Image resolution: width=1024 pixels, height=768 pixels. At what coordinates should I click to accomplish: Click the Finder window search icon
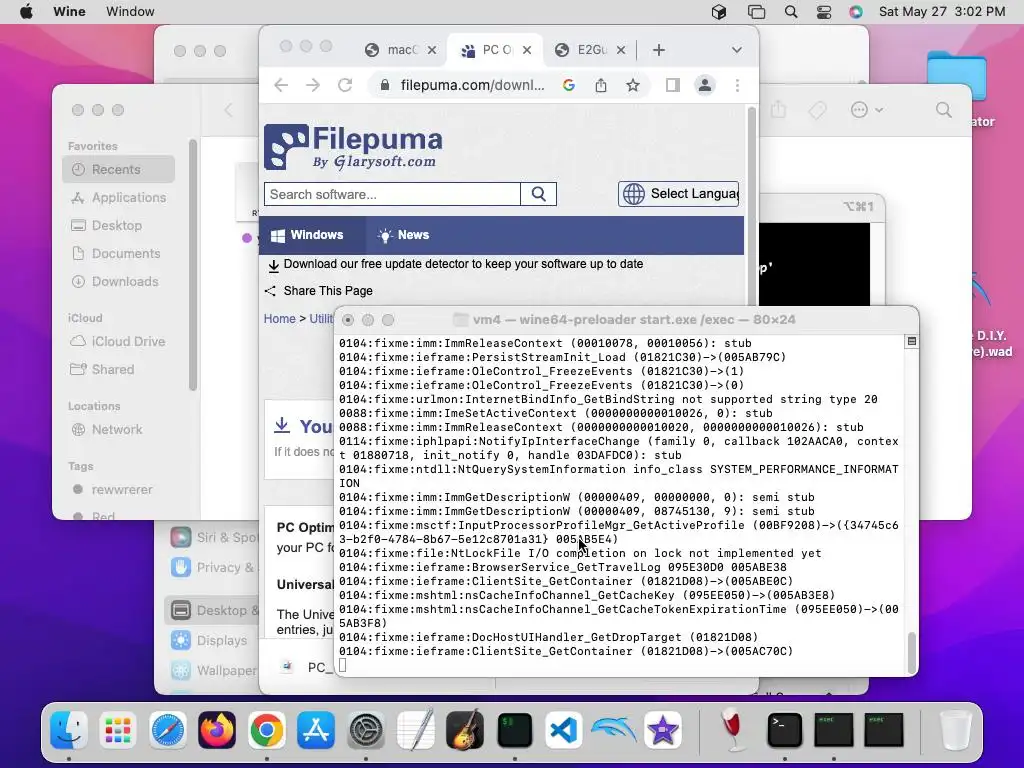[944, 110]
